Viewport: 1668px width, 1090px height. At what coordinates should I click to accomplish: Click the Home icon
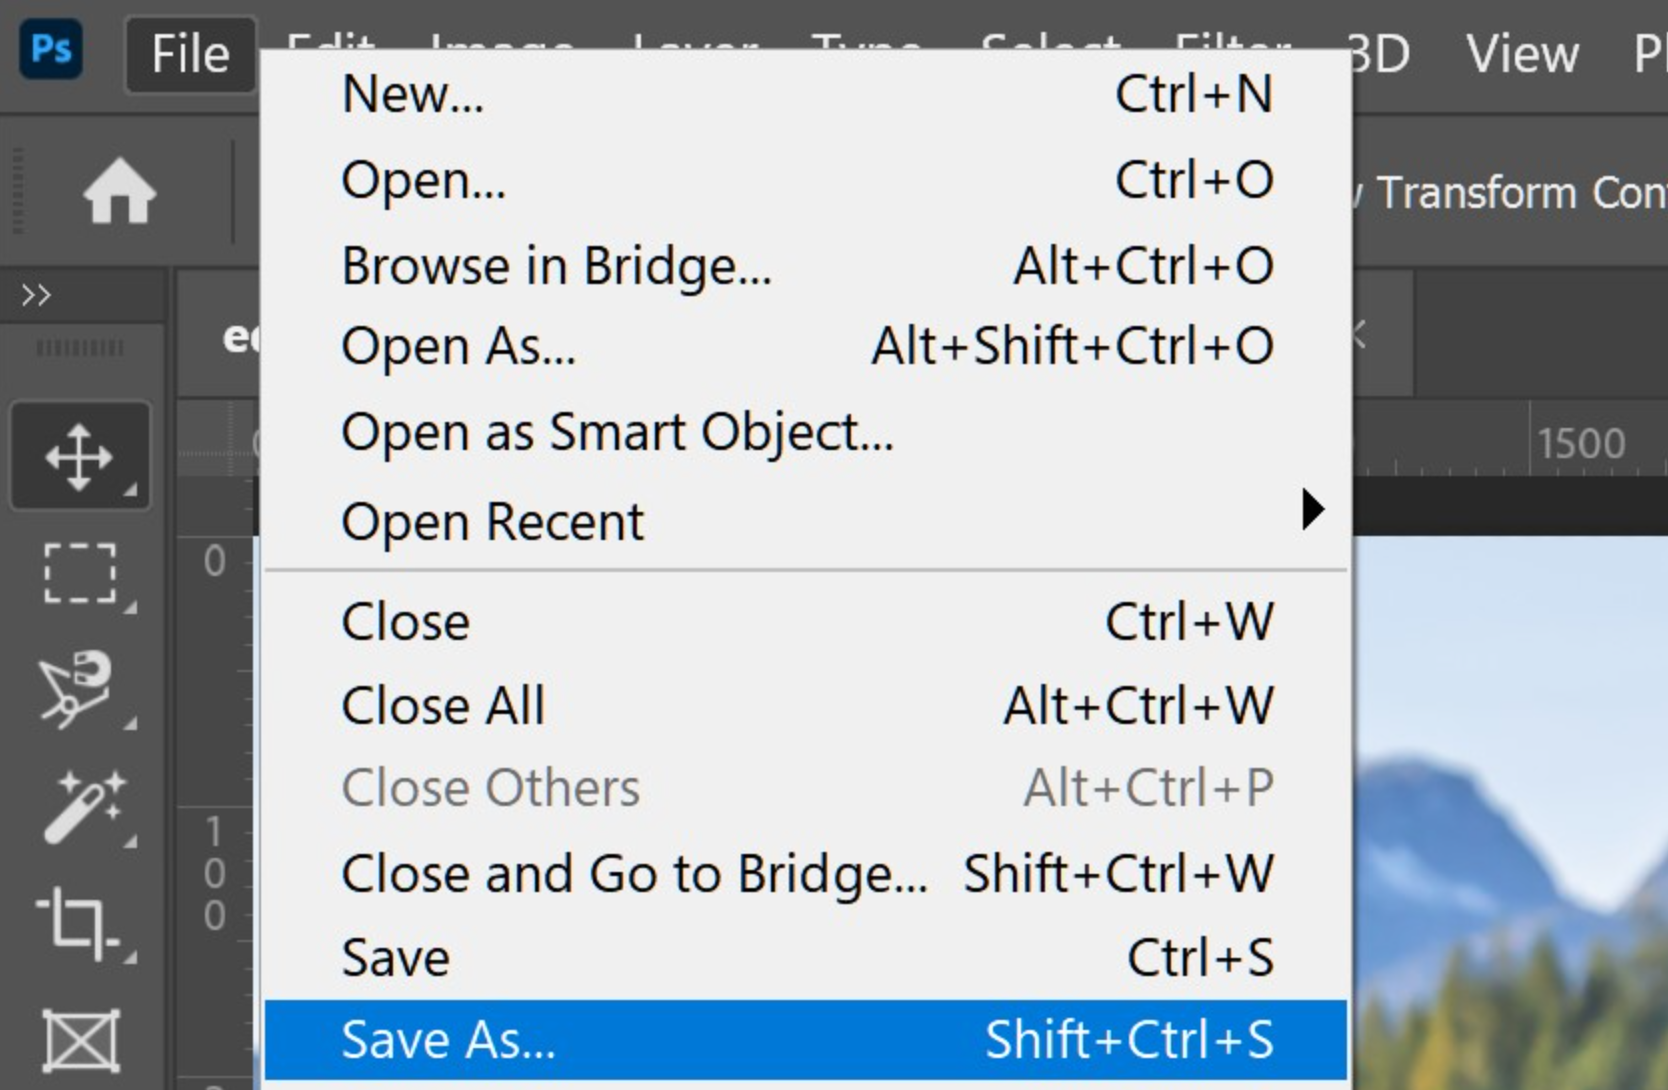point(120,191)
